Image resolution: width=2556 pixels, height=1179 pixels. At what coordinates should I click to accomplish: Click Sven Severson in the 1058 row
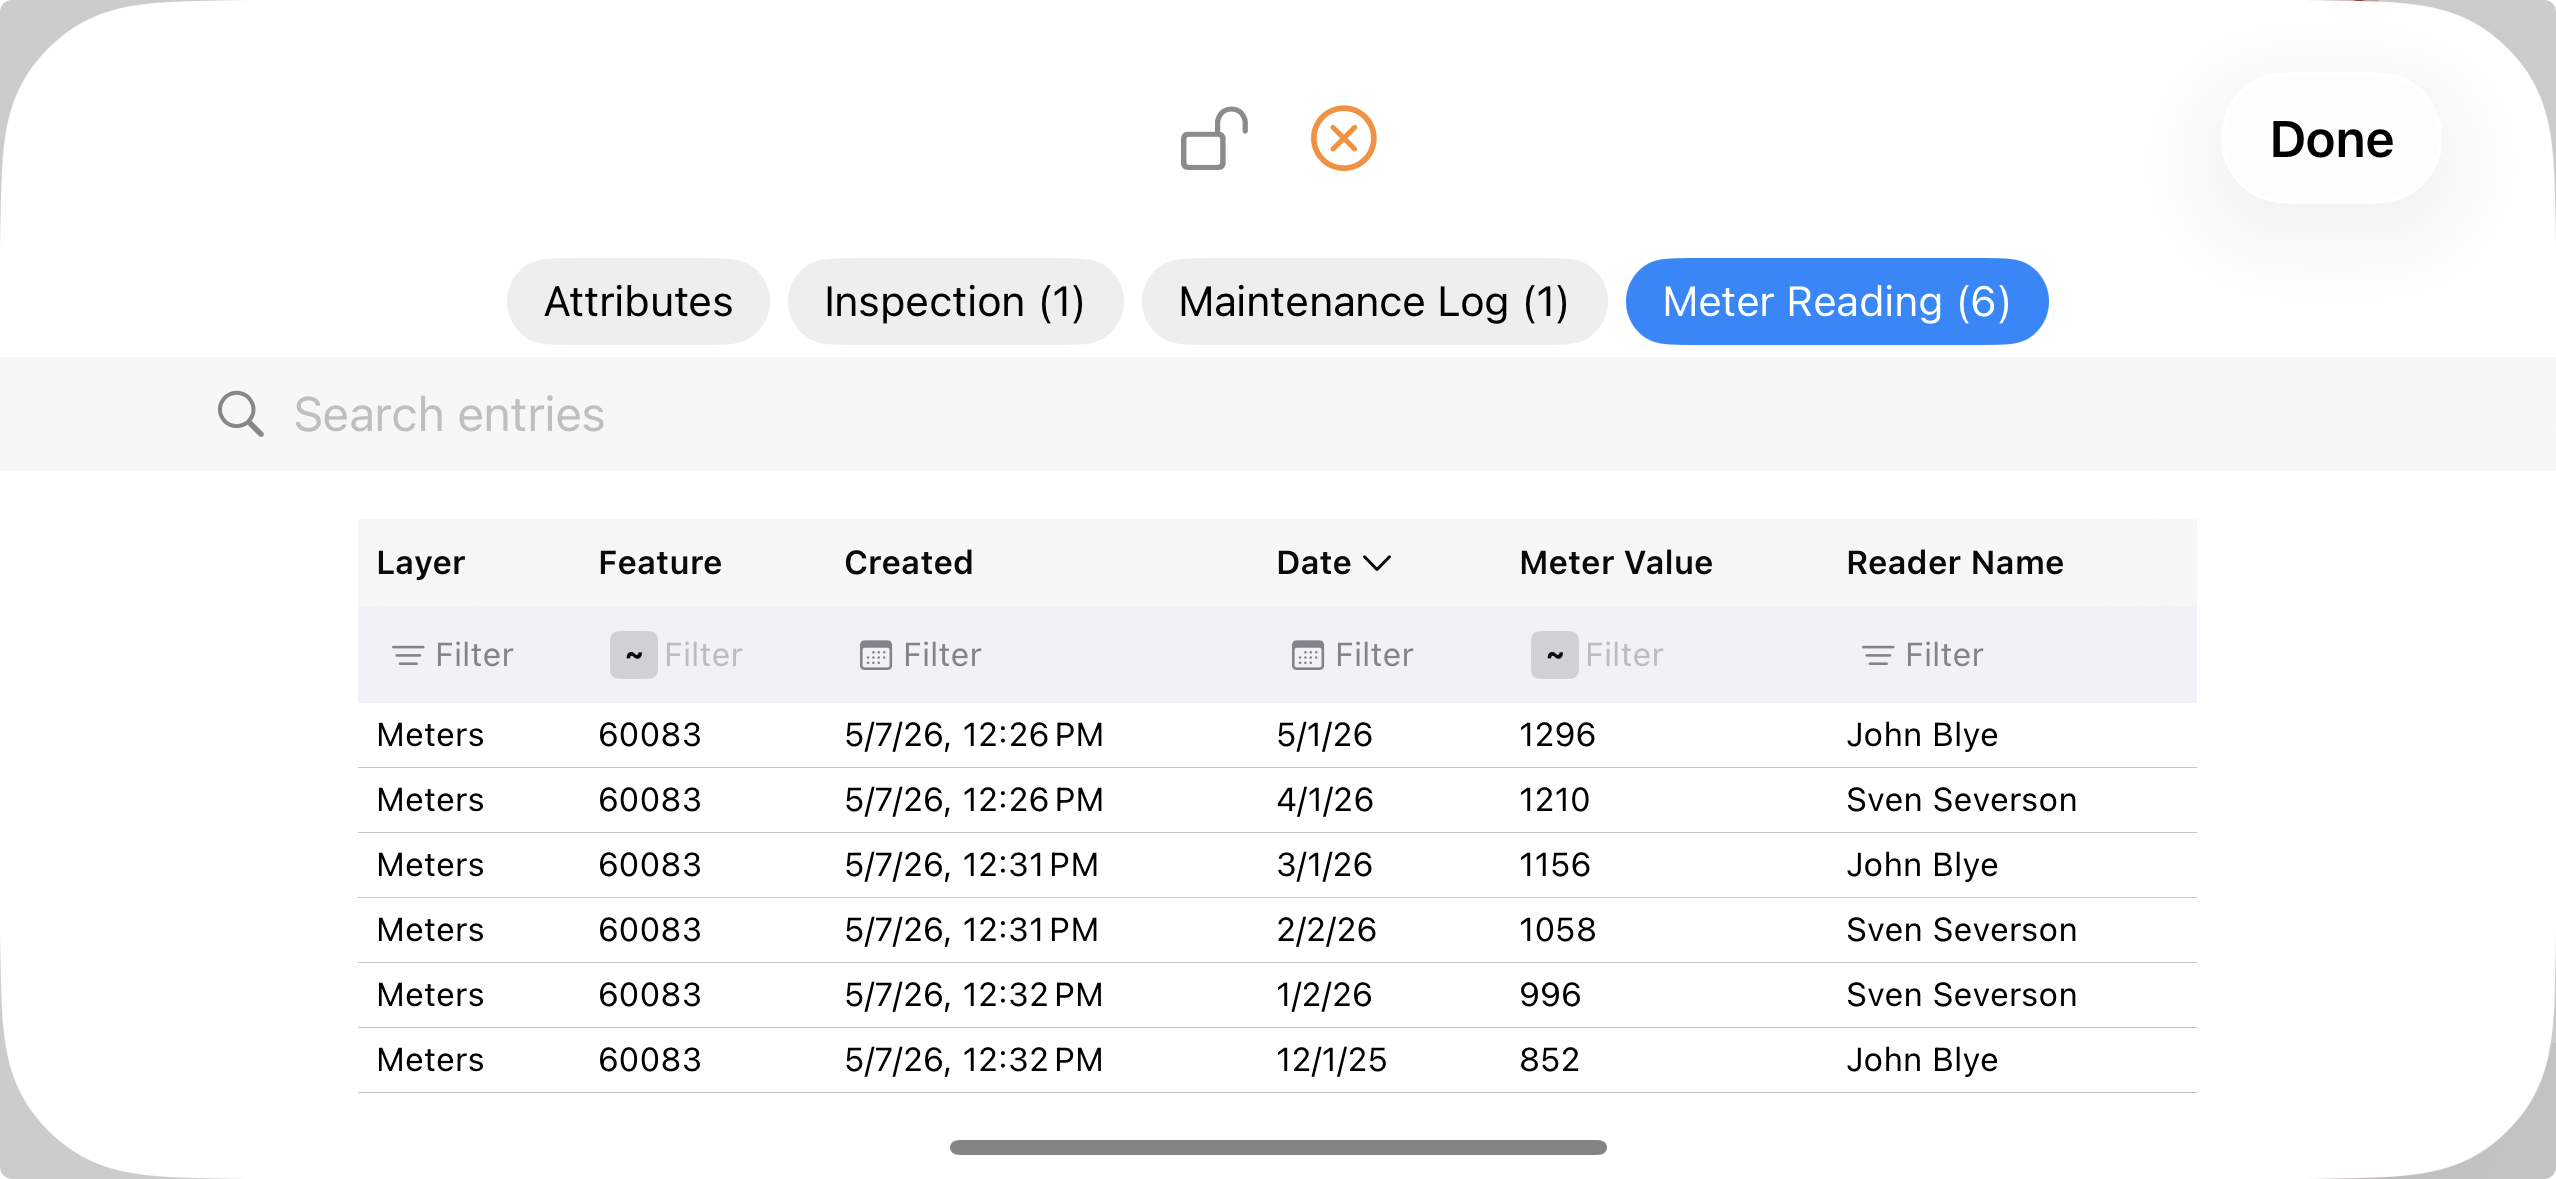click(x=1961, y=930)
